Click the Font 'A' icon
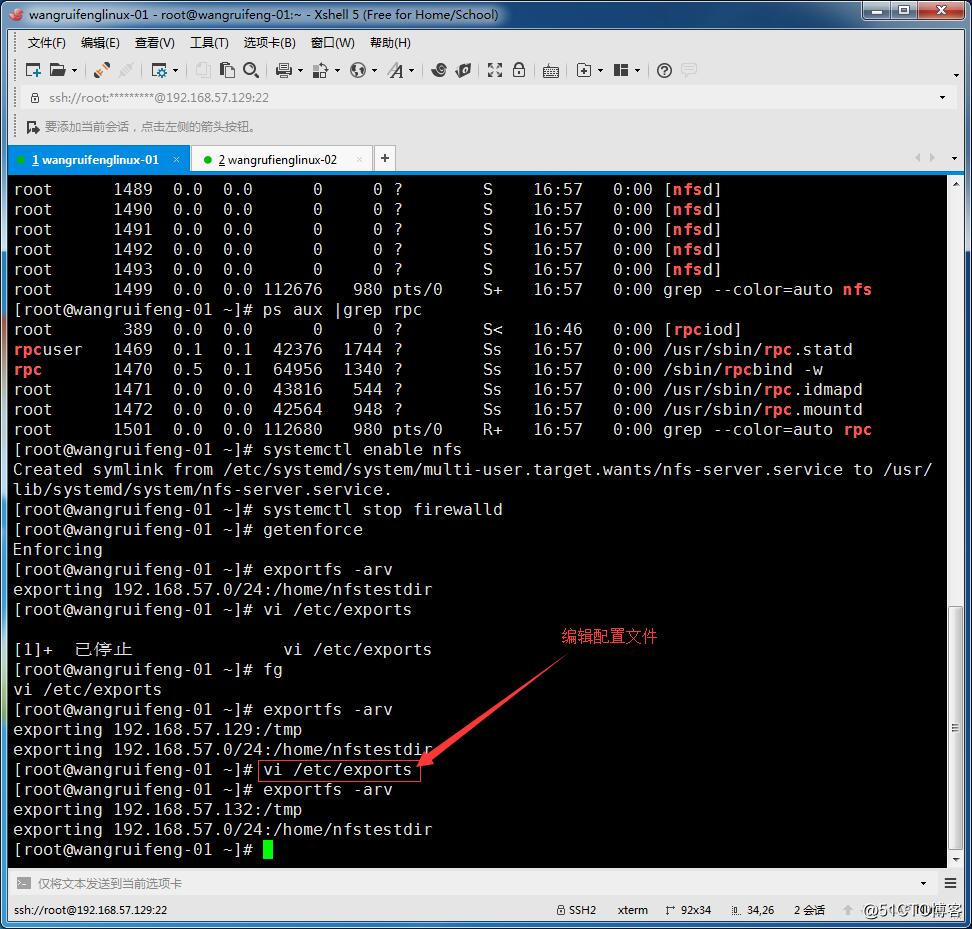972x929 pixels. (x=395, y=70)
